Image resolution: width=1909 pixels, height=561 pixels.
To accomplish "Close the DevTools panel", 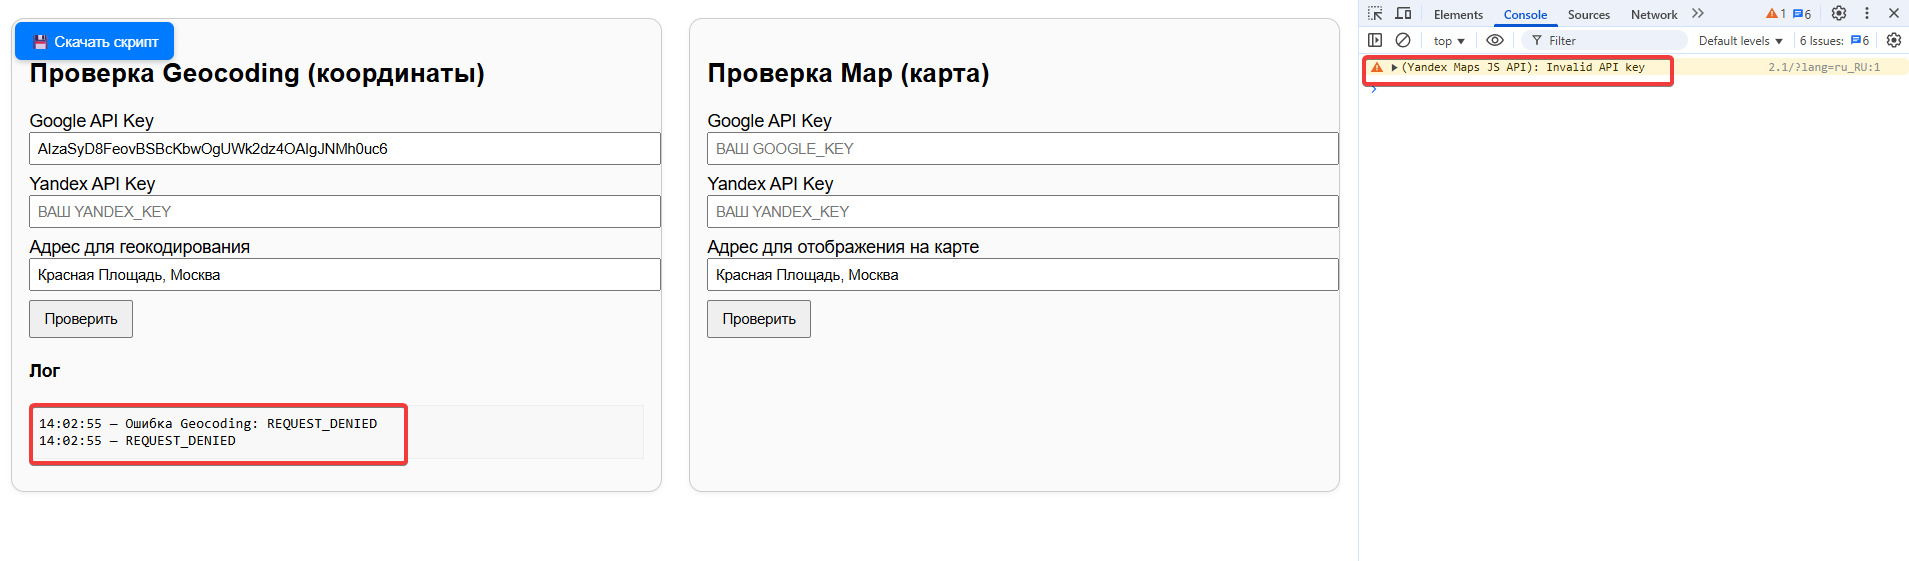I will pos(1893,14).
